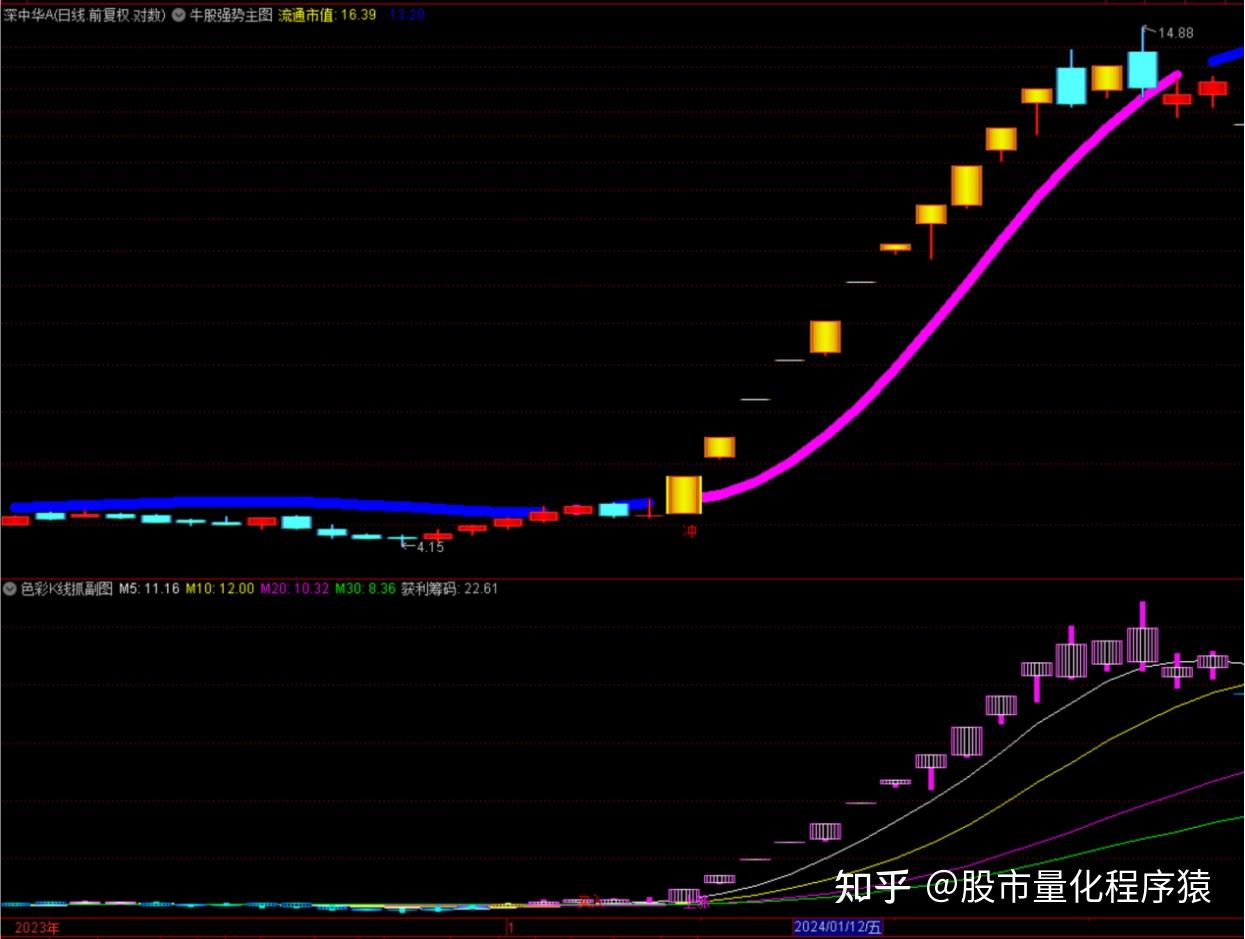Click the 4.15 low price label
1245x939 pixels.
pyautogui.click(x=430, y=547)
